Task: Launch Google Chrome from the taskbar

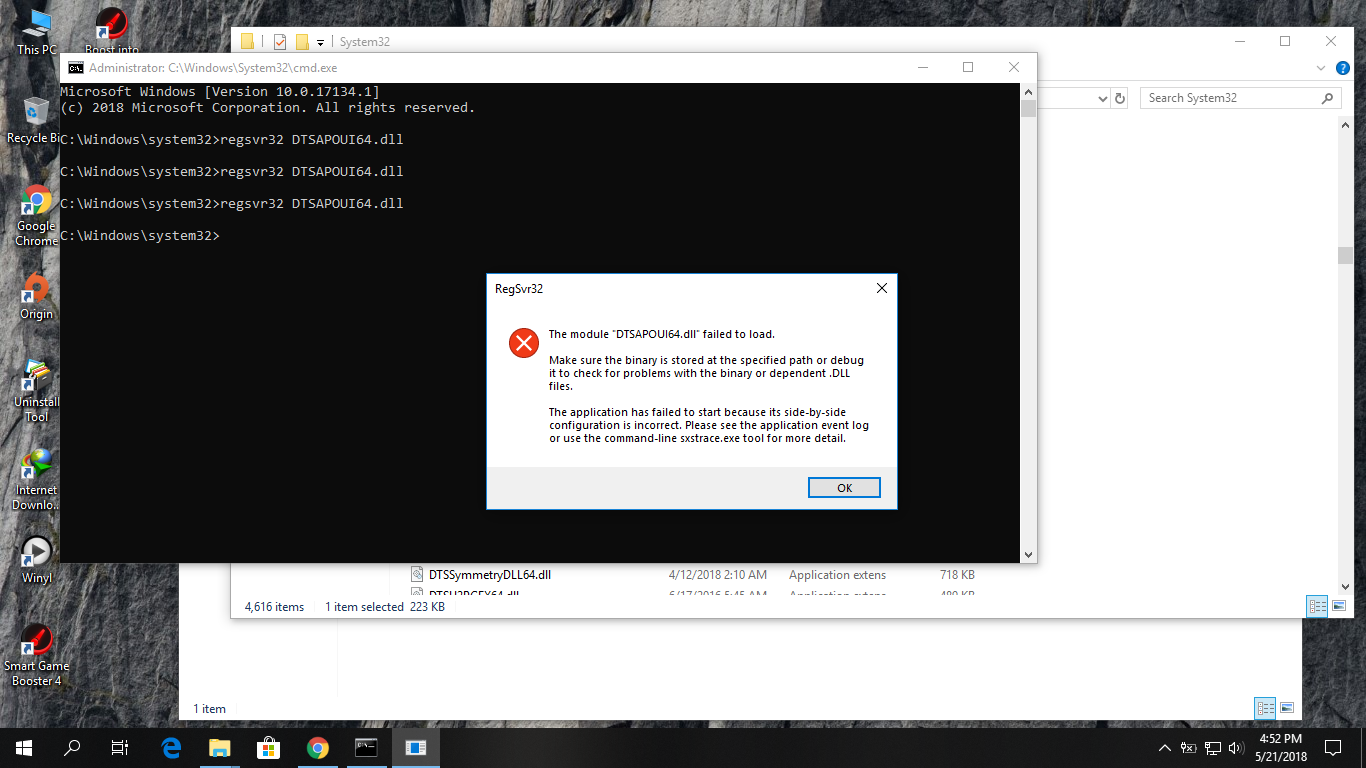Action: (x=317, y=747)
